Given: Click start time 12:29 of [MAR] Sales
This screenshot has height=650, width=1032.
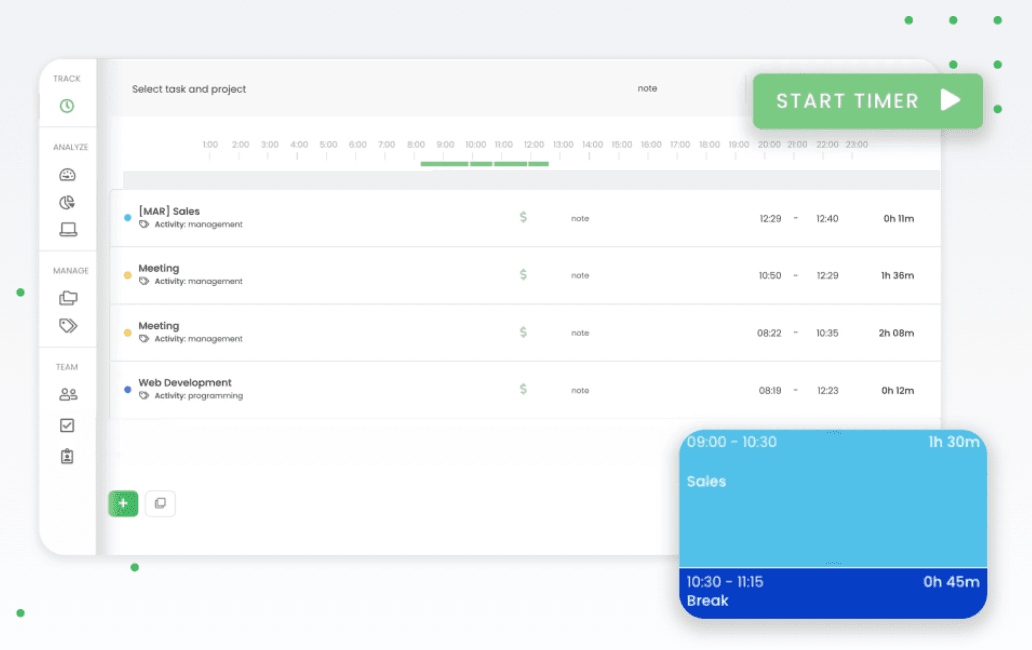Looking at the screenshot, I should pos(770,218).
